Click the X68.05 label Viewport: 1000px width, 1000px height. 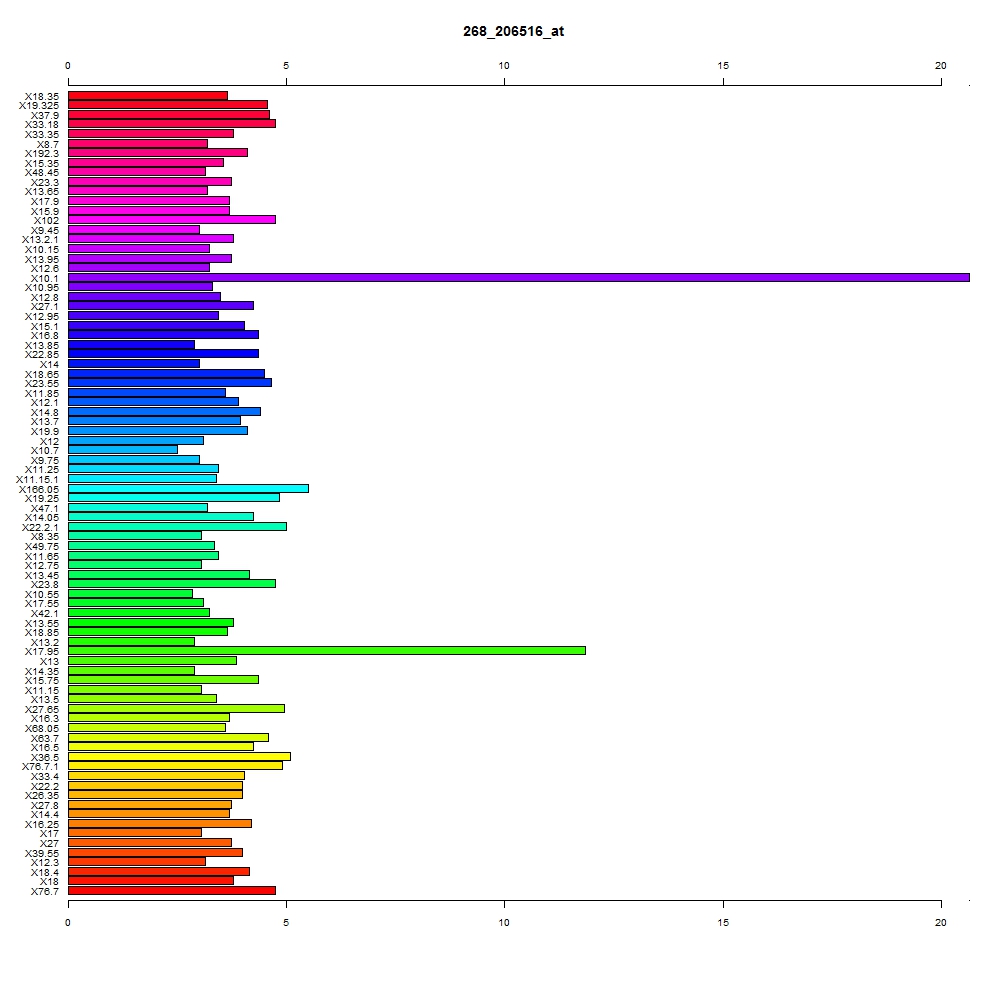click(x=41, y=729)
